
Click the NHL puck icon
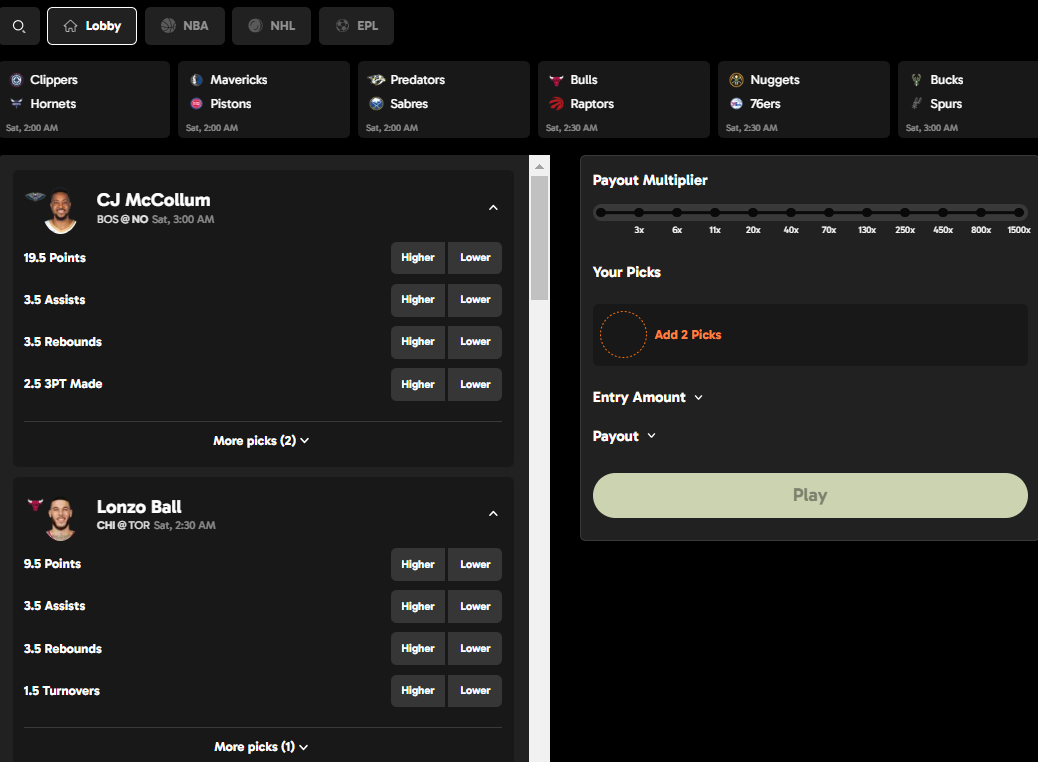(255, 26)
